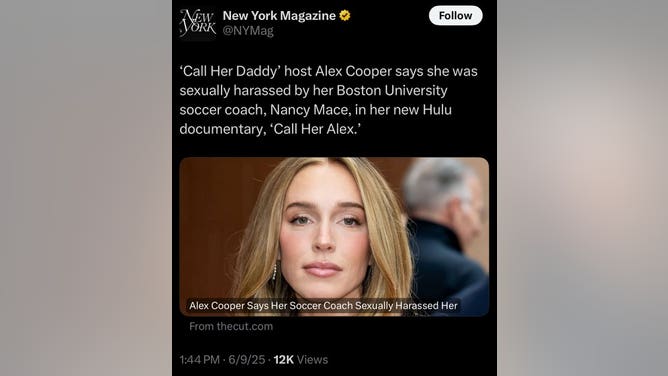Click the Alex Cooper card headline caption

(x=323, y=306)
